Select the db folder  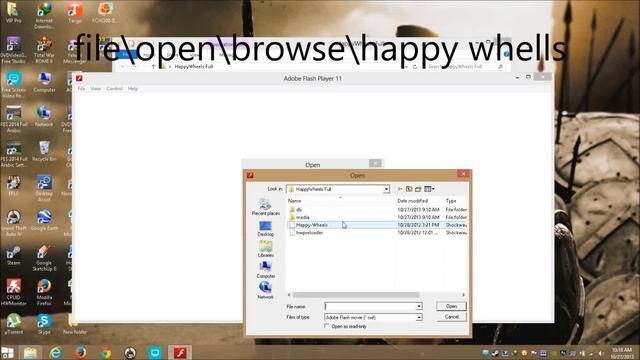pyautogui.click(x=299, y=209)
